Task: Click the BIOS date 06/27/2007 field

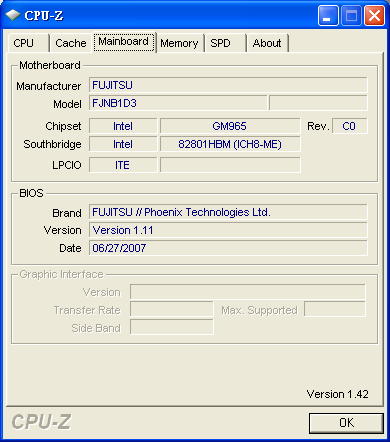Action: tap(228, 248)
